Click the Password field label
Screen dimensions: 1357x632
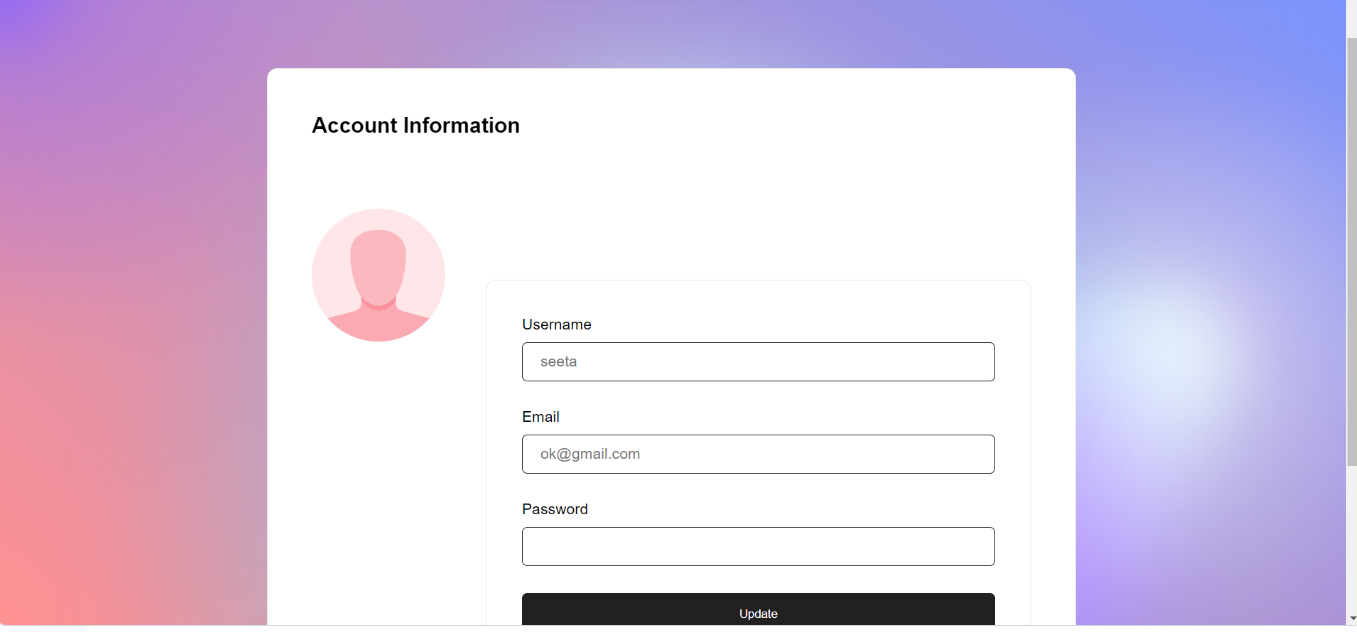[554, 509]
